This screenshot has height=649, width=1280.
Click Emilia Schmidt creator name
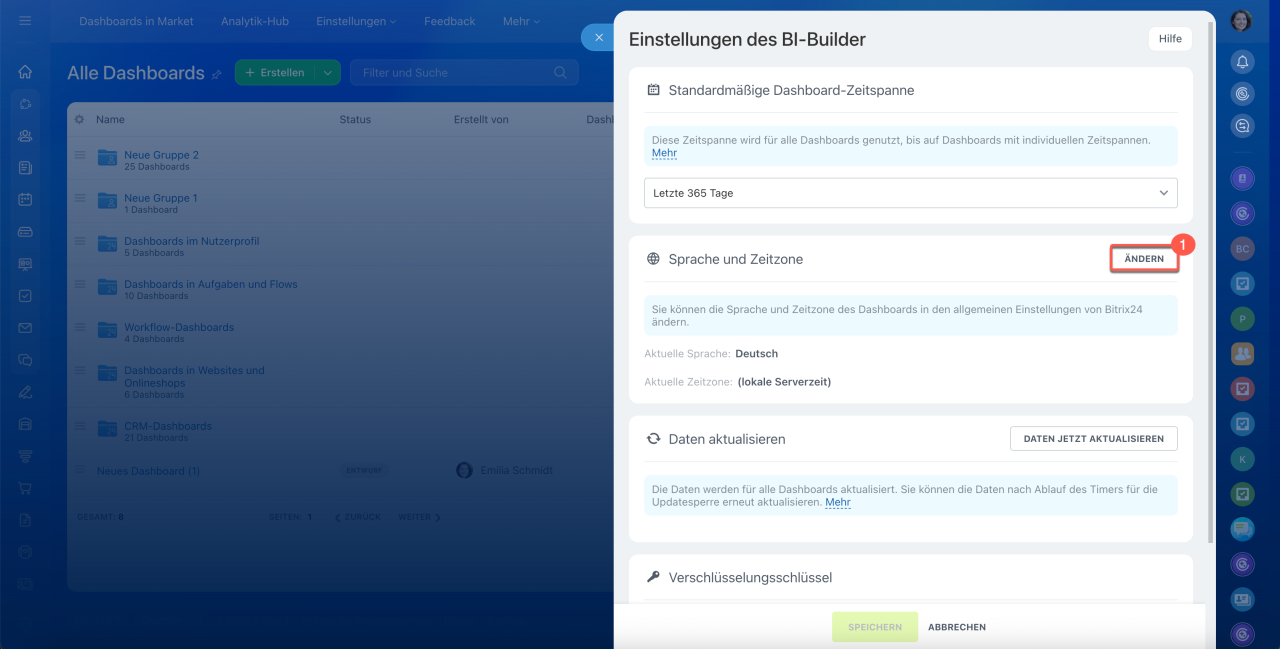(x=516, y=470)
